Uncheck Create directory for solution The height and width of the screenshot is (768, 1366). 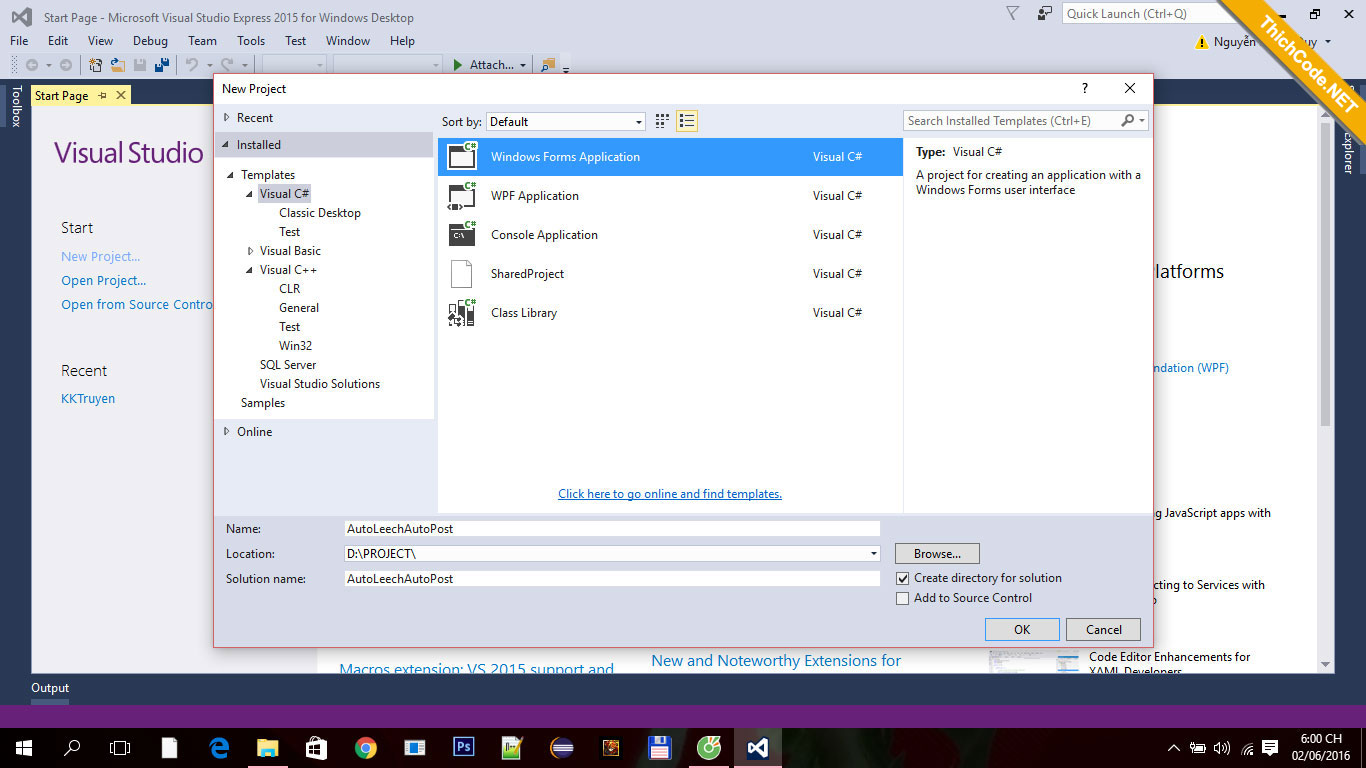click(903, 578)
